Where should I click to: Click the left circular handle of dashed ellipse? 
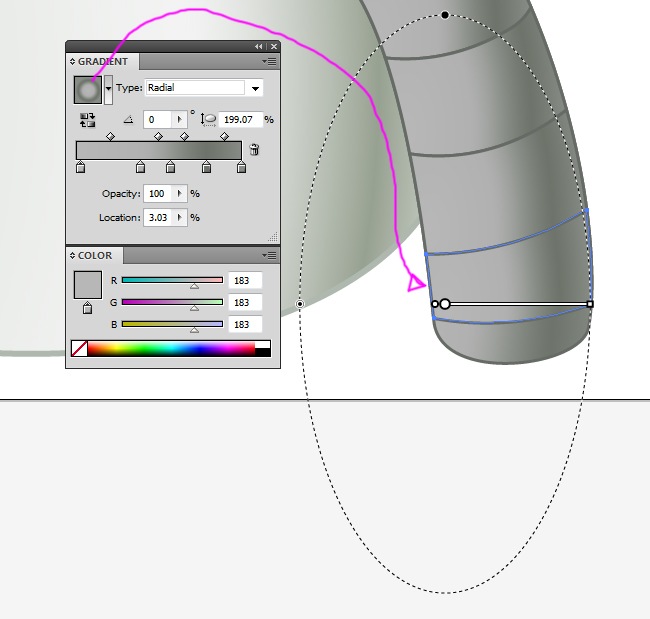click(x=300, y=304)
